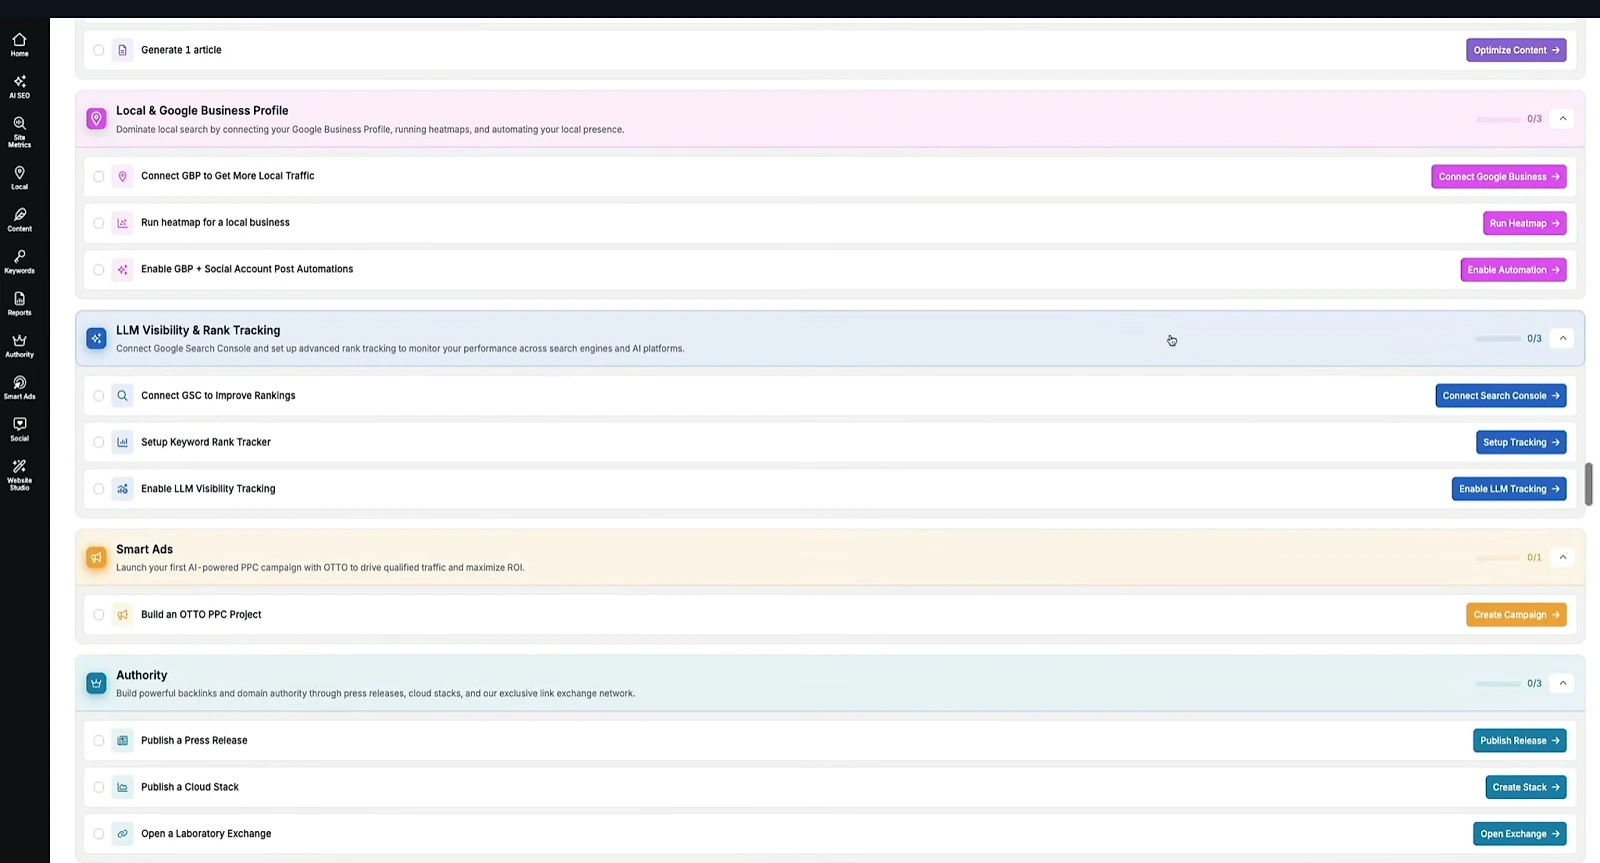This screenshot has height=863, width=1600.
Task: Click the Connect Search Console button
Action: (1501, 396)
